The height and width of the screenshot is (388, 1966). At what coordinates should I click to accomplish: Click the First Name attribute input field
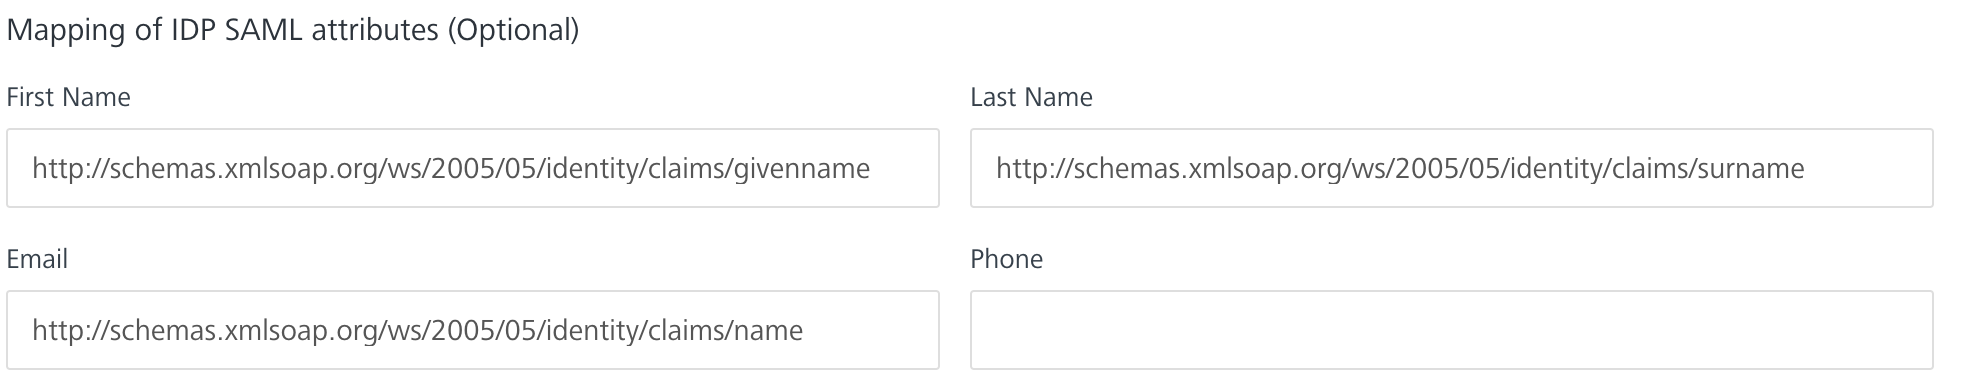click(473, 168)
